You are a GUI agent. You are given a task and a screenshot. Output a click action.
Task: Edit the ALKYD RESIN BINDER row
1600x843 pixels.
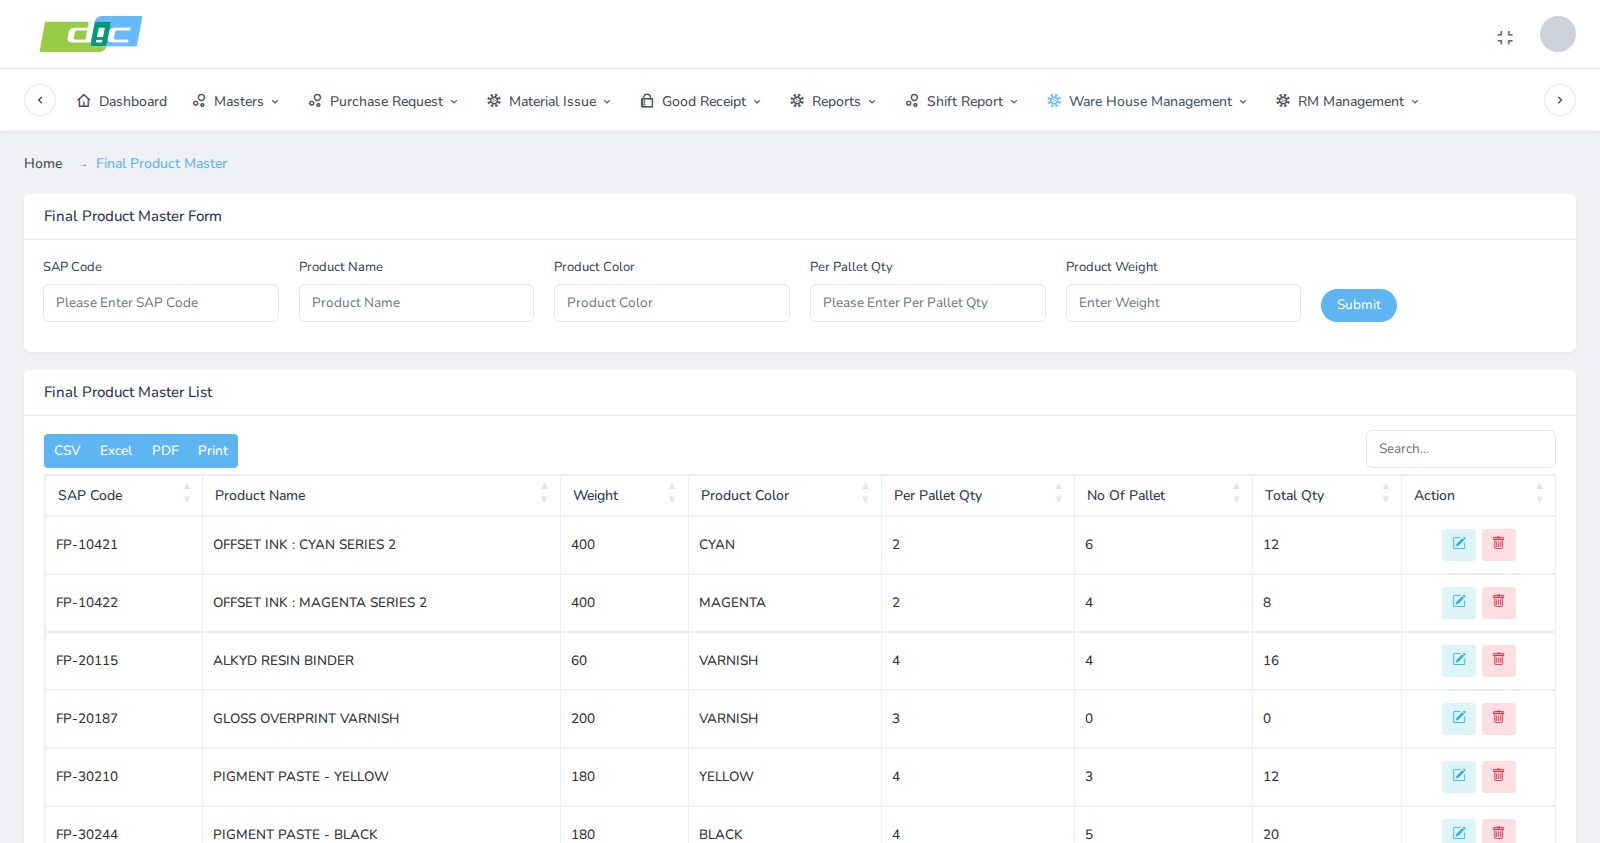[x=1459, y=660]
